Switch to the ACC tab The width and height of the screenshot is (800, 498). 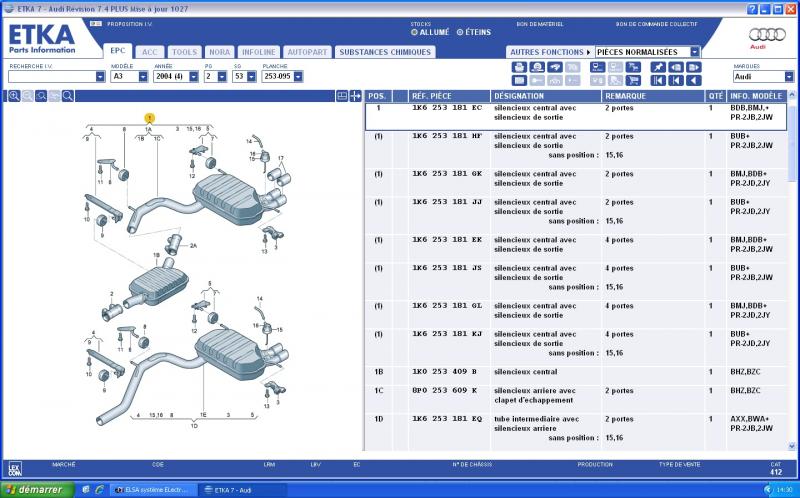[150, 52]
